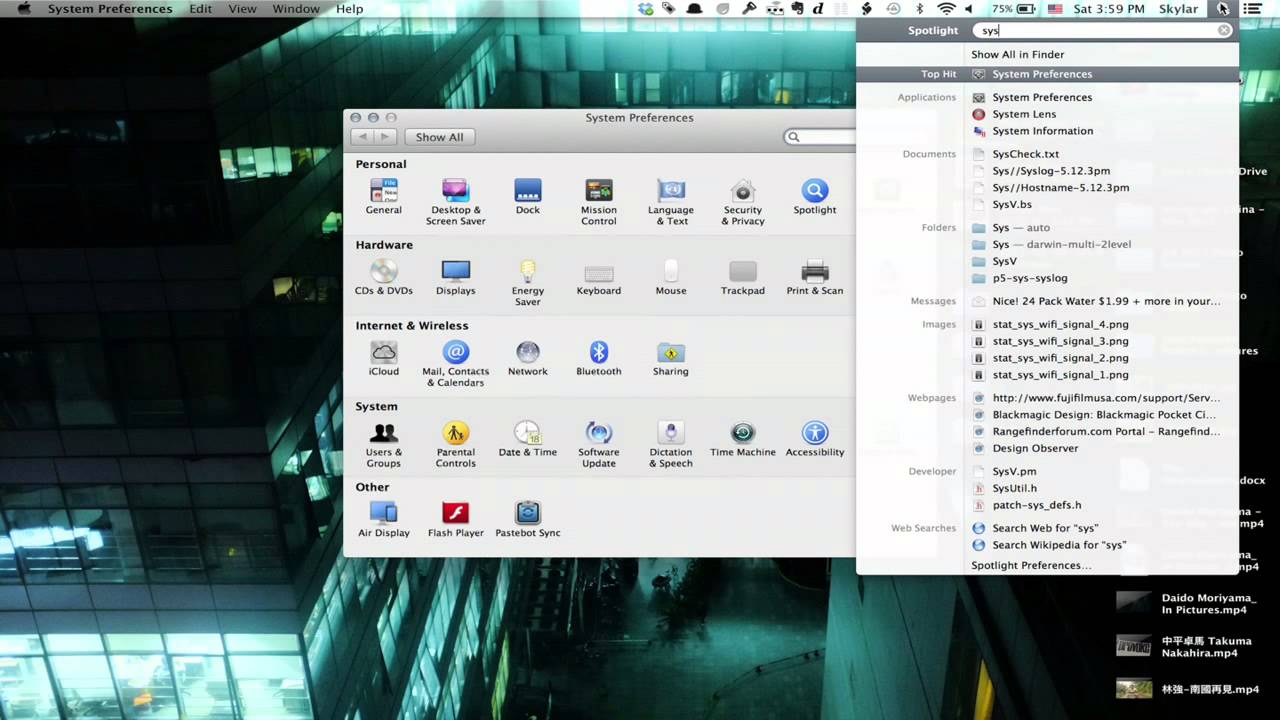Open Energy Saver settings
This screenshot has height=720, width=1280.
coord(527,270)
